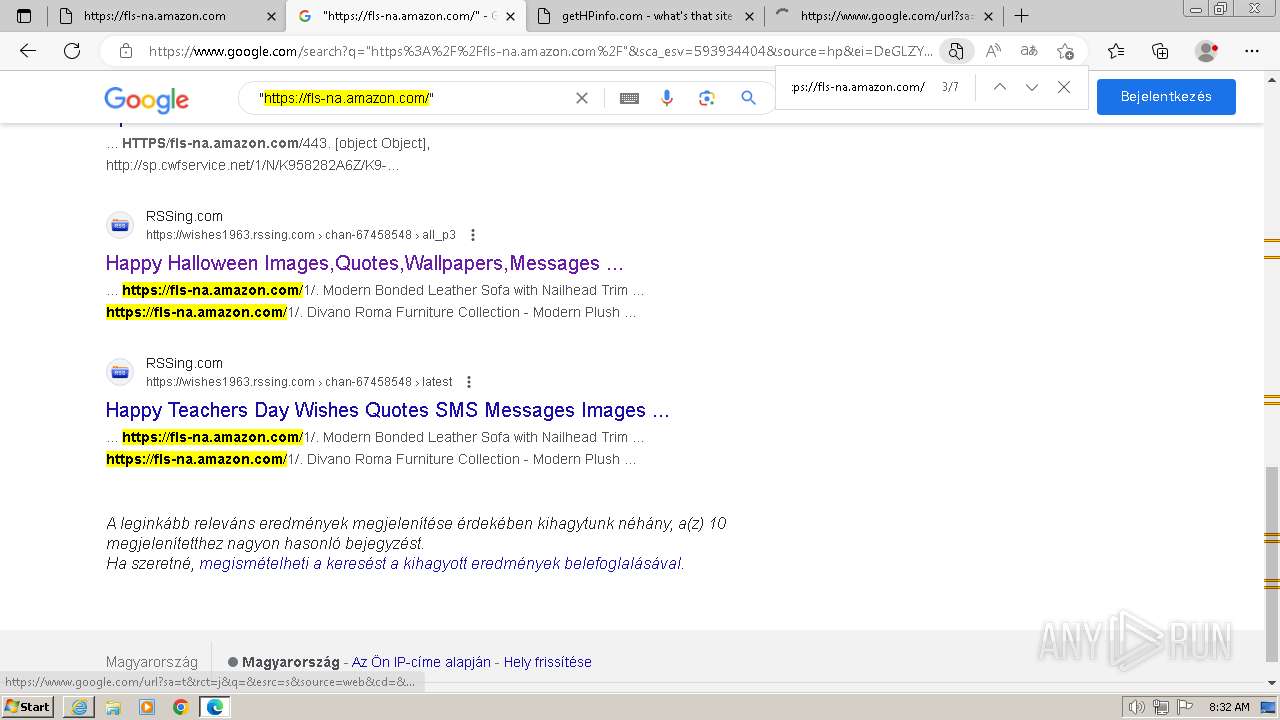Open the tab actions menu icon

coord(24,16)
